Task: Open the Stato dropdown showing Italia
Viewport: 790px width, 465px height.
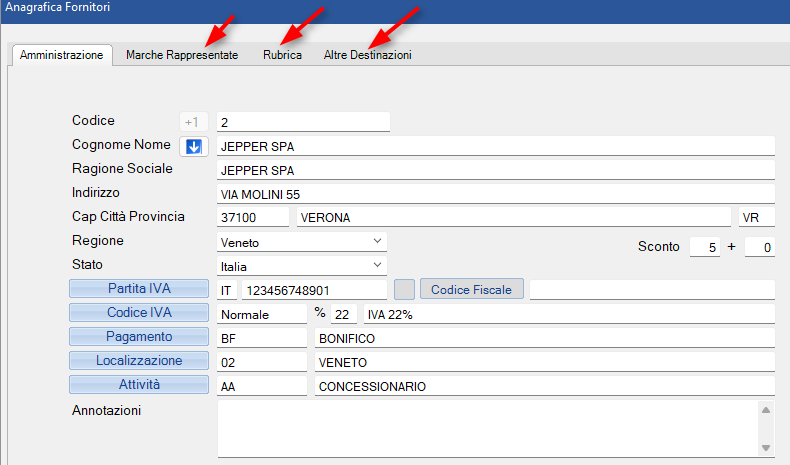Action: [x=377, y=266]
